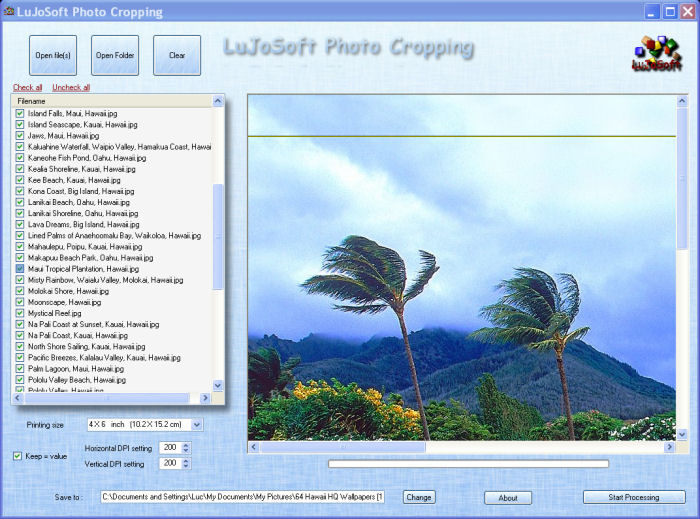
Task: Click preview pane scroll left arrow
Action: (254, 447)
